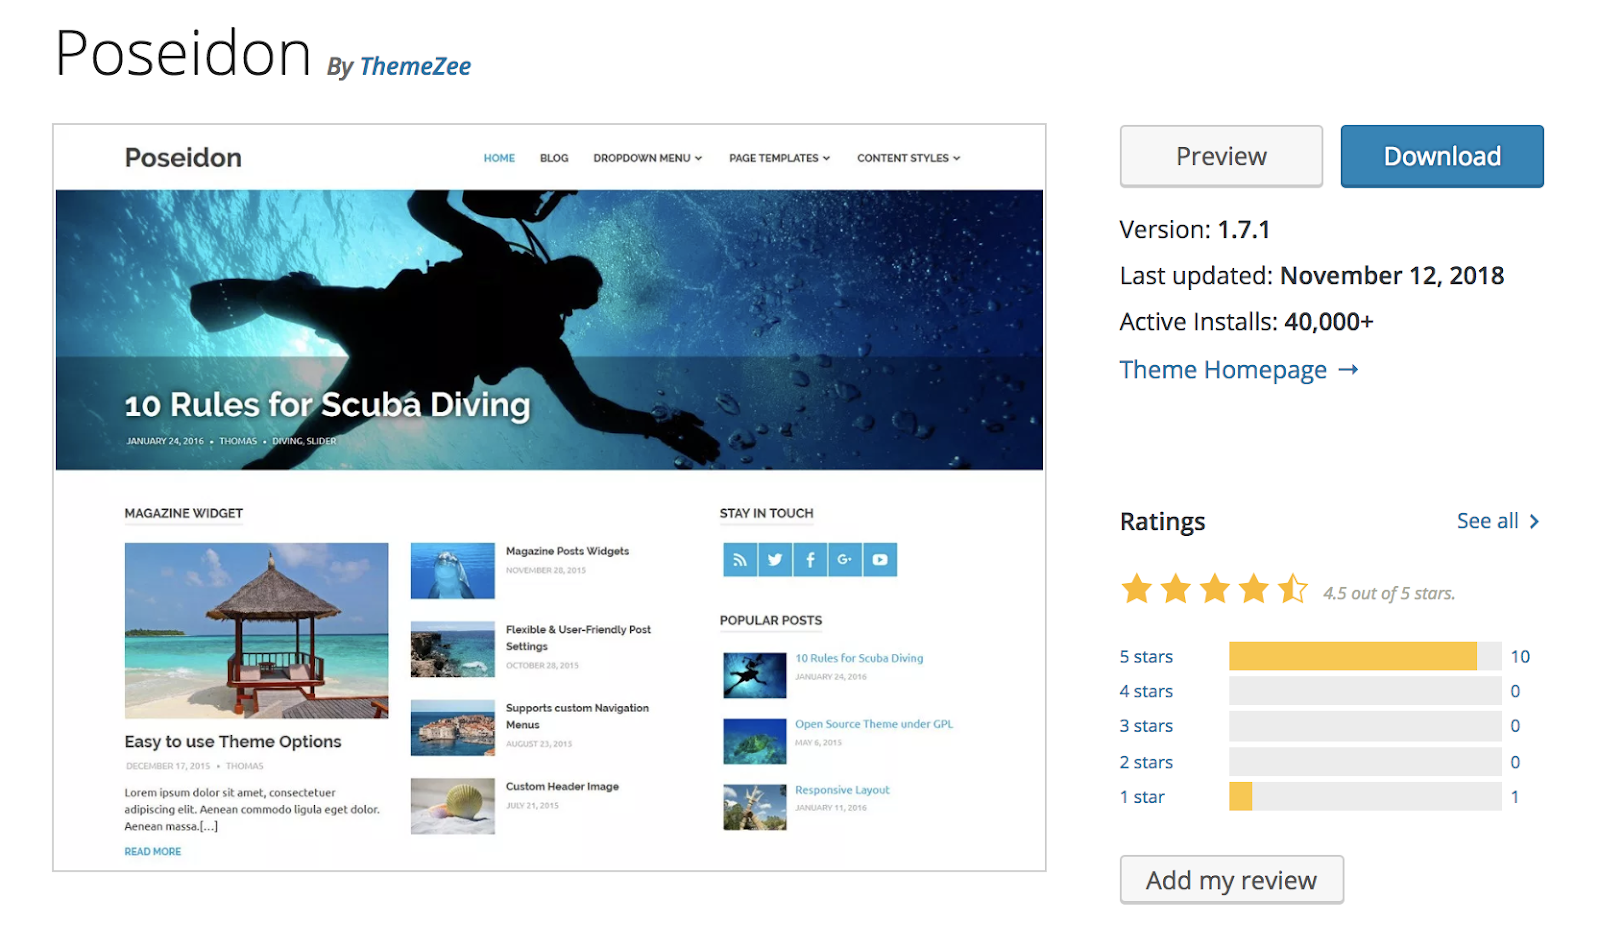1600x949 pixels.
Task: Open See all ratings
Action: (1498, 521)
